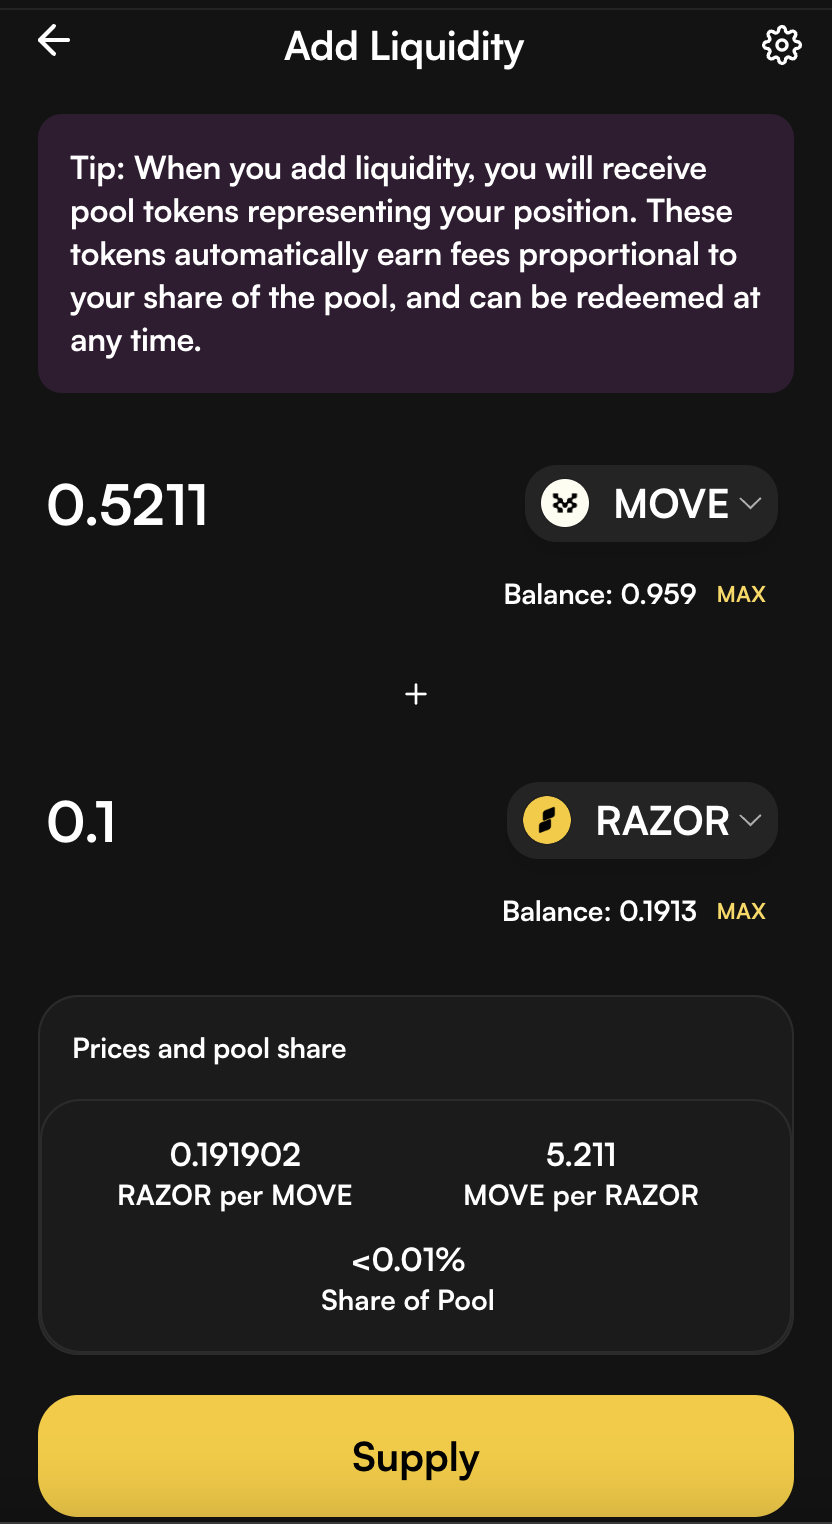The width and height of the screenshot is (832, 1524).
Task: Focus the MOVE amount field showing 0.5211
Action: [x=128, y=504]
